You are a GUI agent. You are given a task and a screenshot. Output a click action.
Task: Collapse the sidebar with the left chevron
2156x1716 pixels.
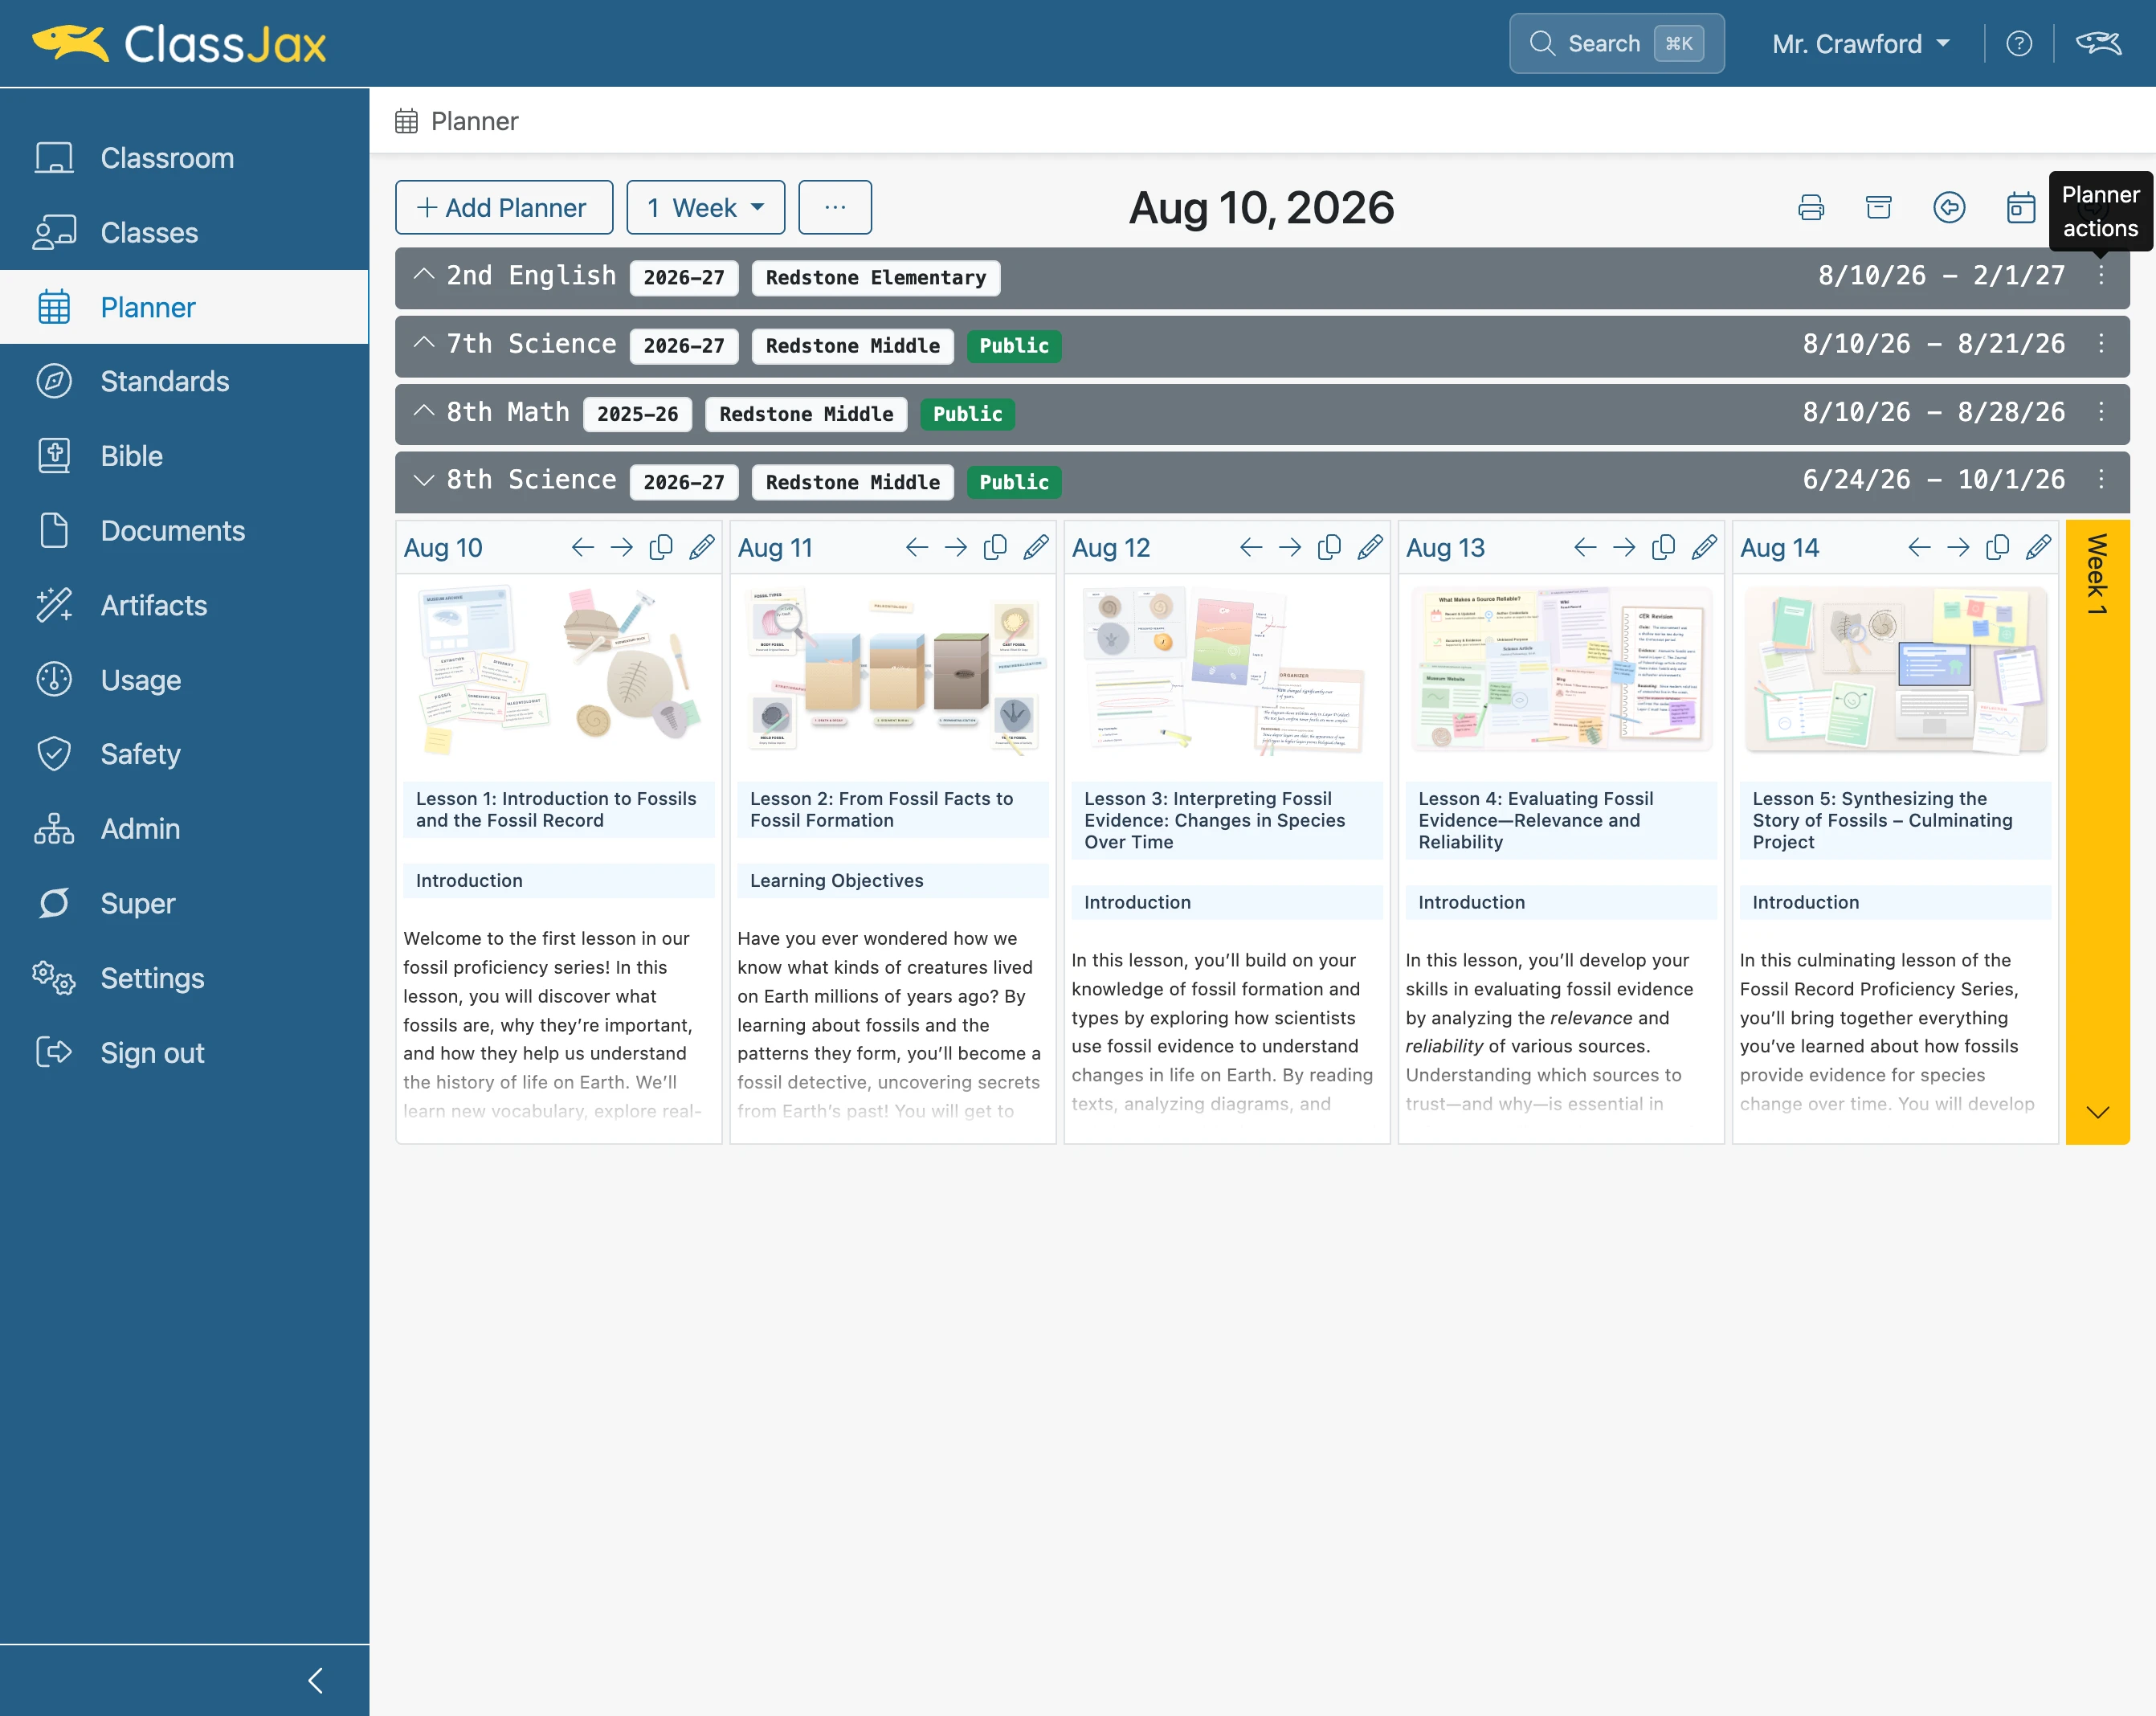[316, 1681]
